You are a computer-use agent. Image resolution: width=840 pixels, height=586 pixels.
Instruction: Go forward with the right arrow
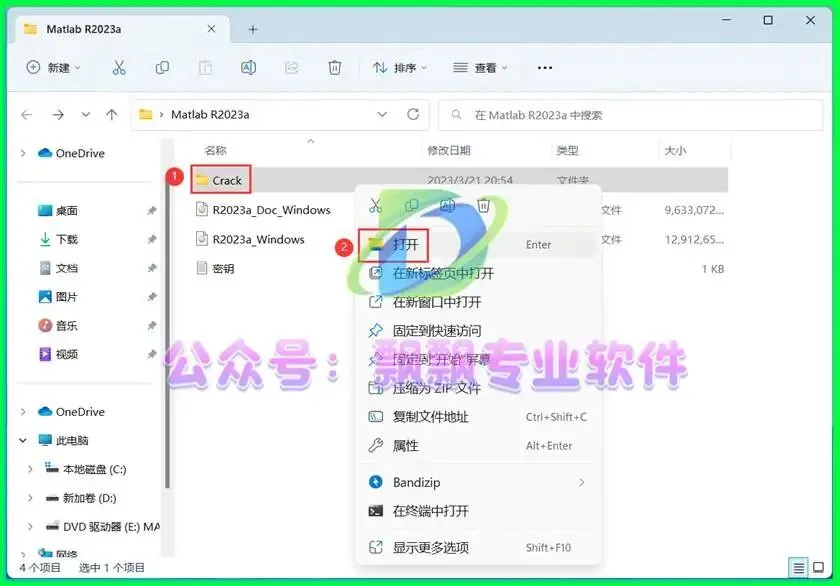58,114
